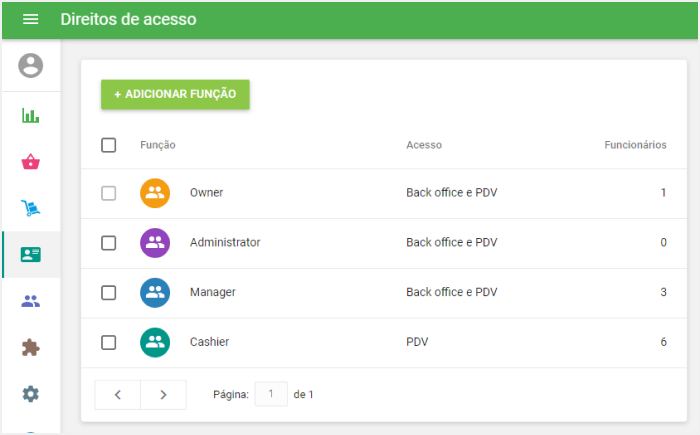Click the Adicionar Função button
This screenshot has height=435, width=700.
point(175,94)
